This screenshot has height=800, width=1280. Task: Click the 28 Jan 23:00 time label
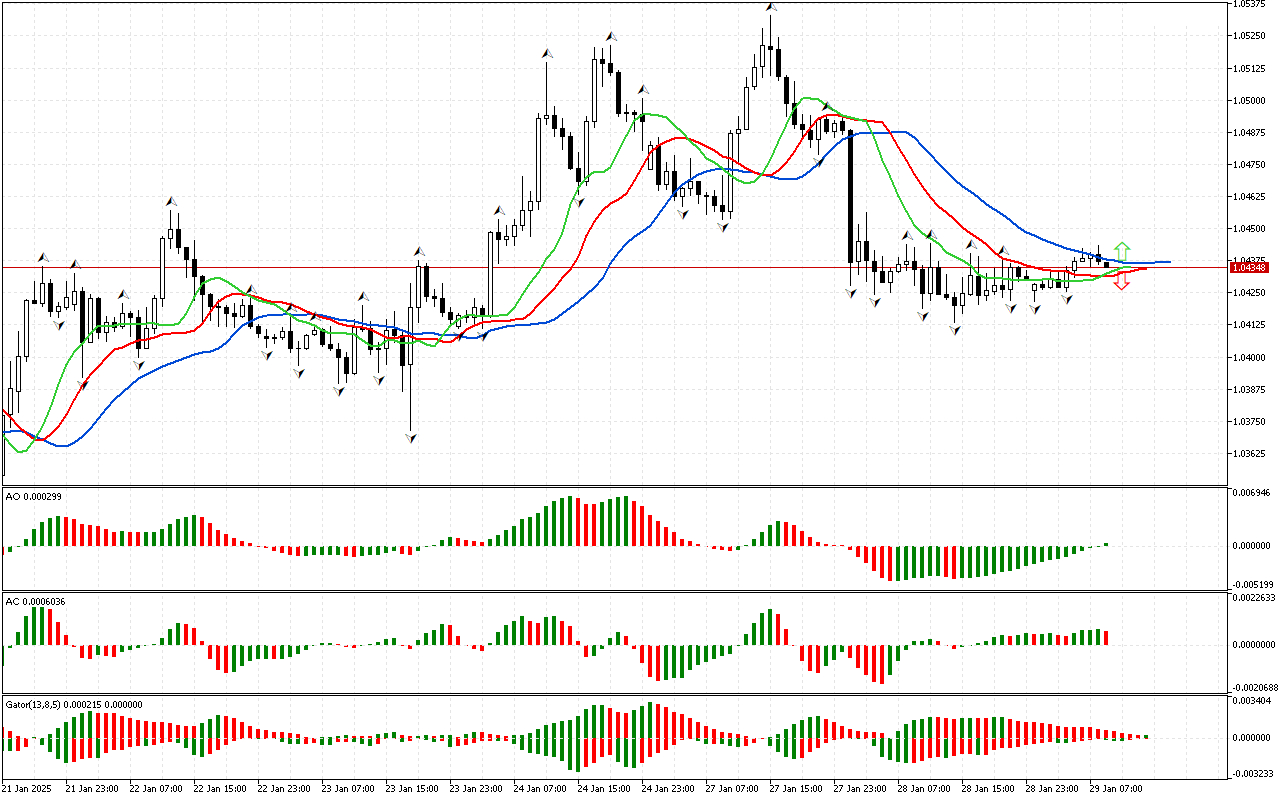point(1052,789)
